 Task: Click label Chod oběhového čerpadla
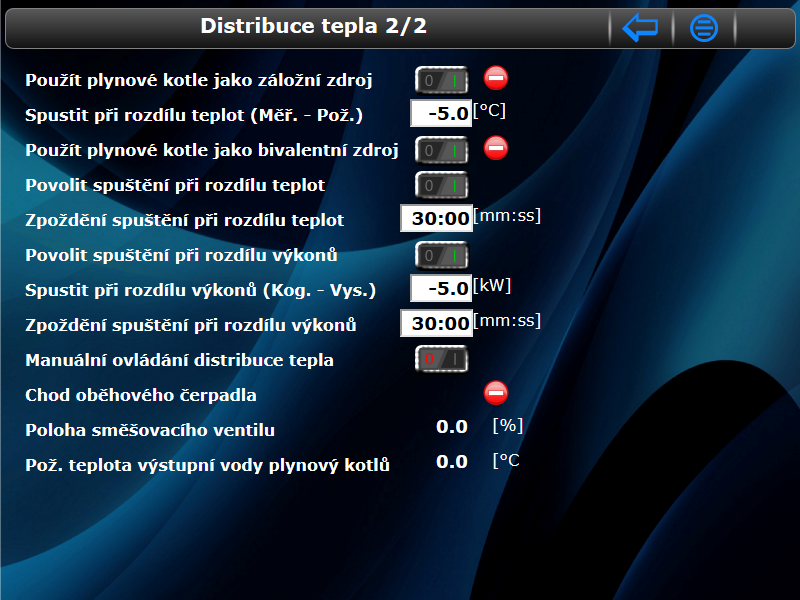pos(141,395)
